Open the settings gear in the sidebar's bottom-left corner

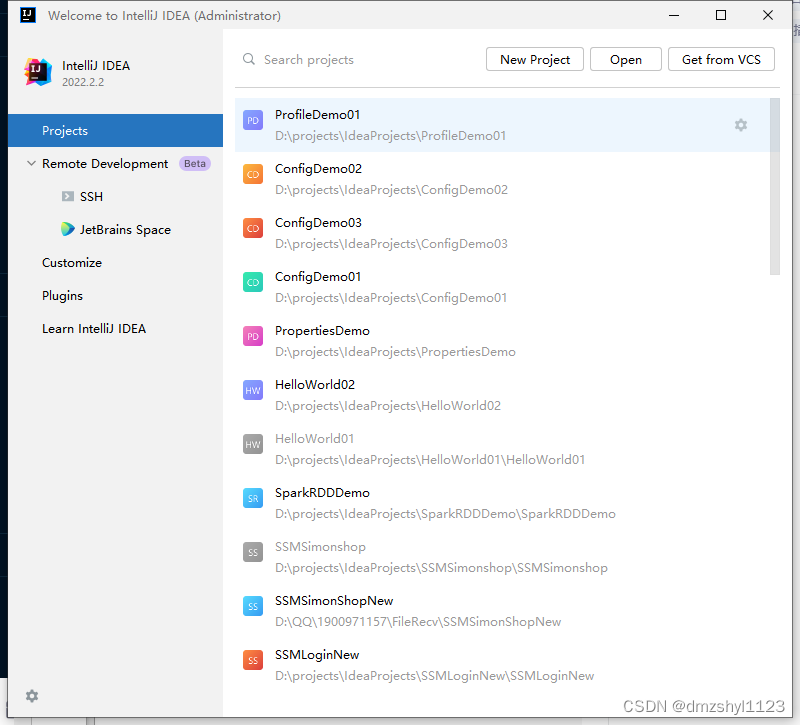click(32, 696)
